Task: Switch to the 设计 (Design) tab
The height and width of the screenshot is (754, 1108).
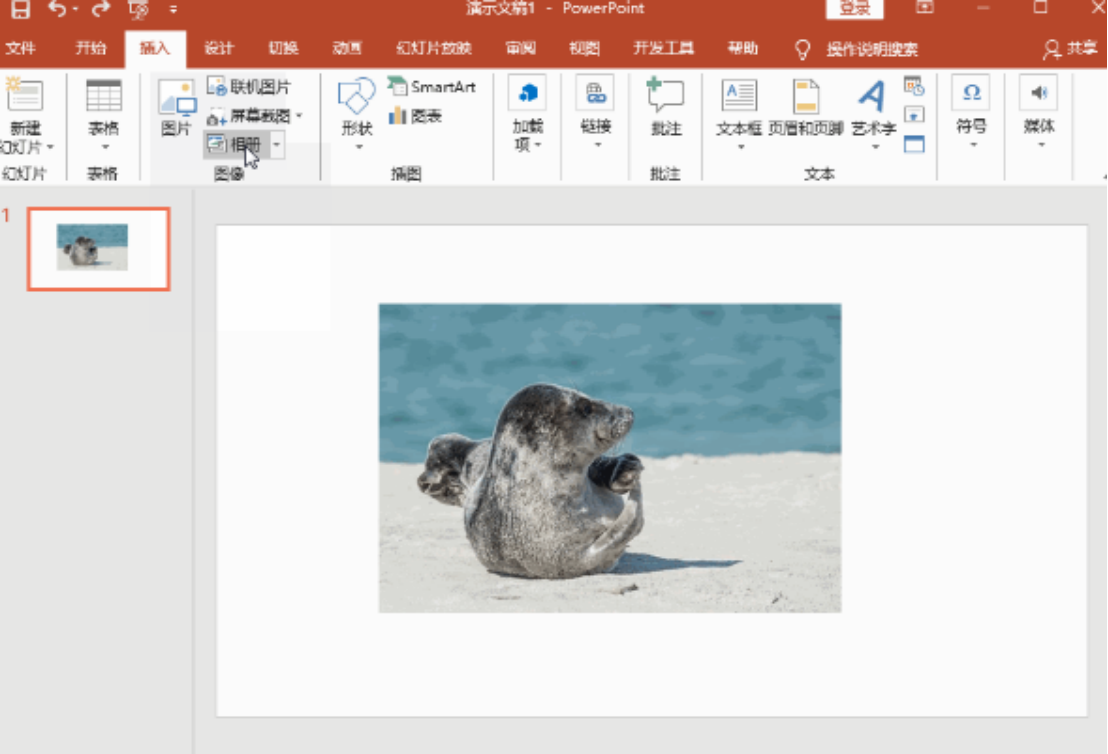Action: (218, 47)
